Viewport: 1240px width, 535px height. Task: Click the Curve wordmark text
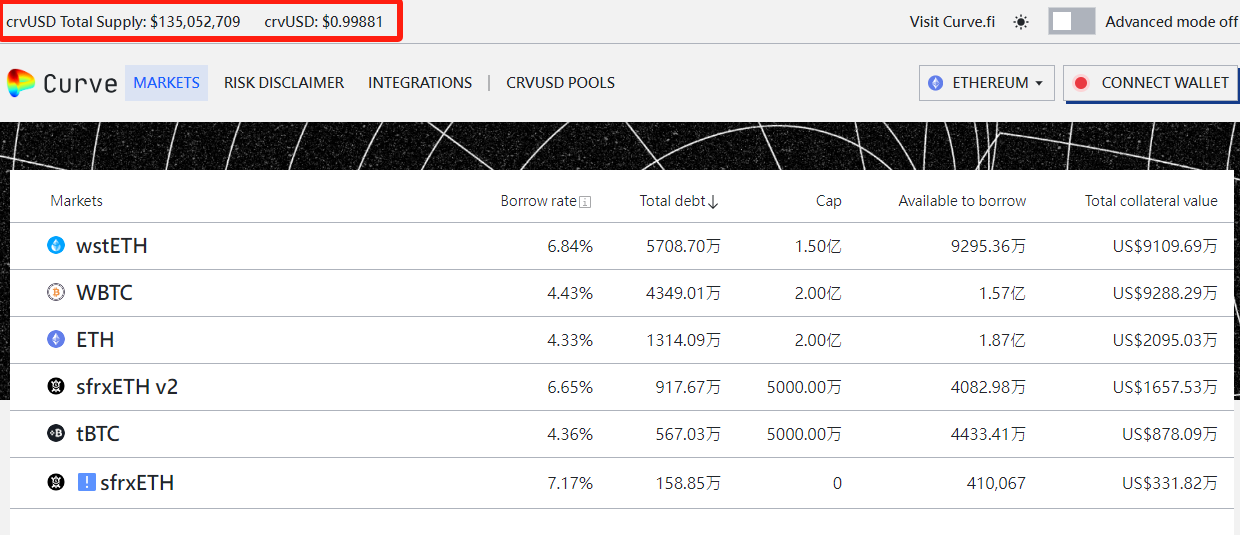pos(81,83)
